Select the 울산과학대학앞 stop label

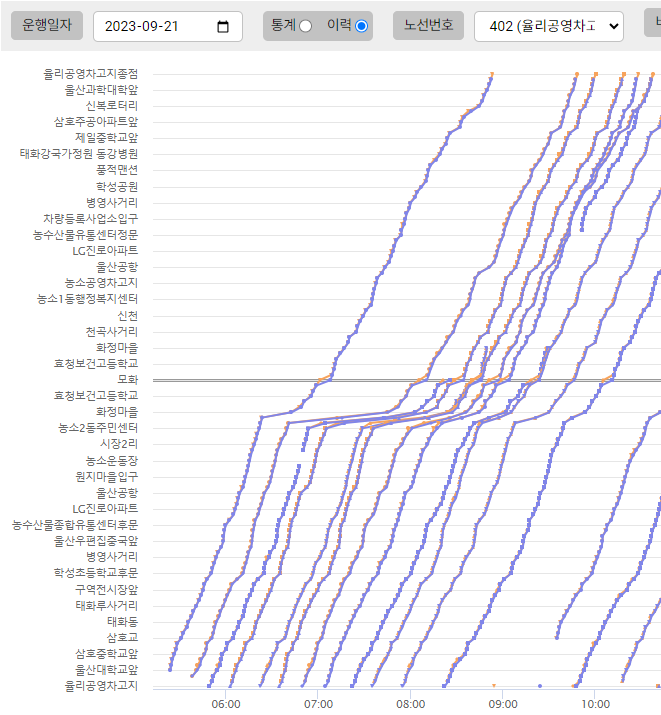(101, 90)
